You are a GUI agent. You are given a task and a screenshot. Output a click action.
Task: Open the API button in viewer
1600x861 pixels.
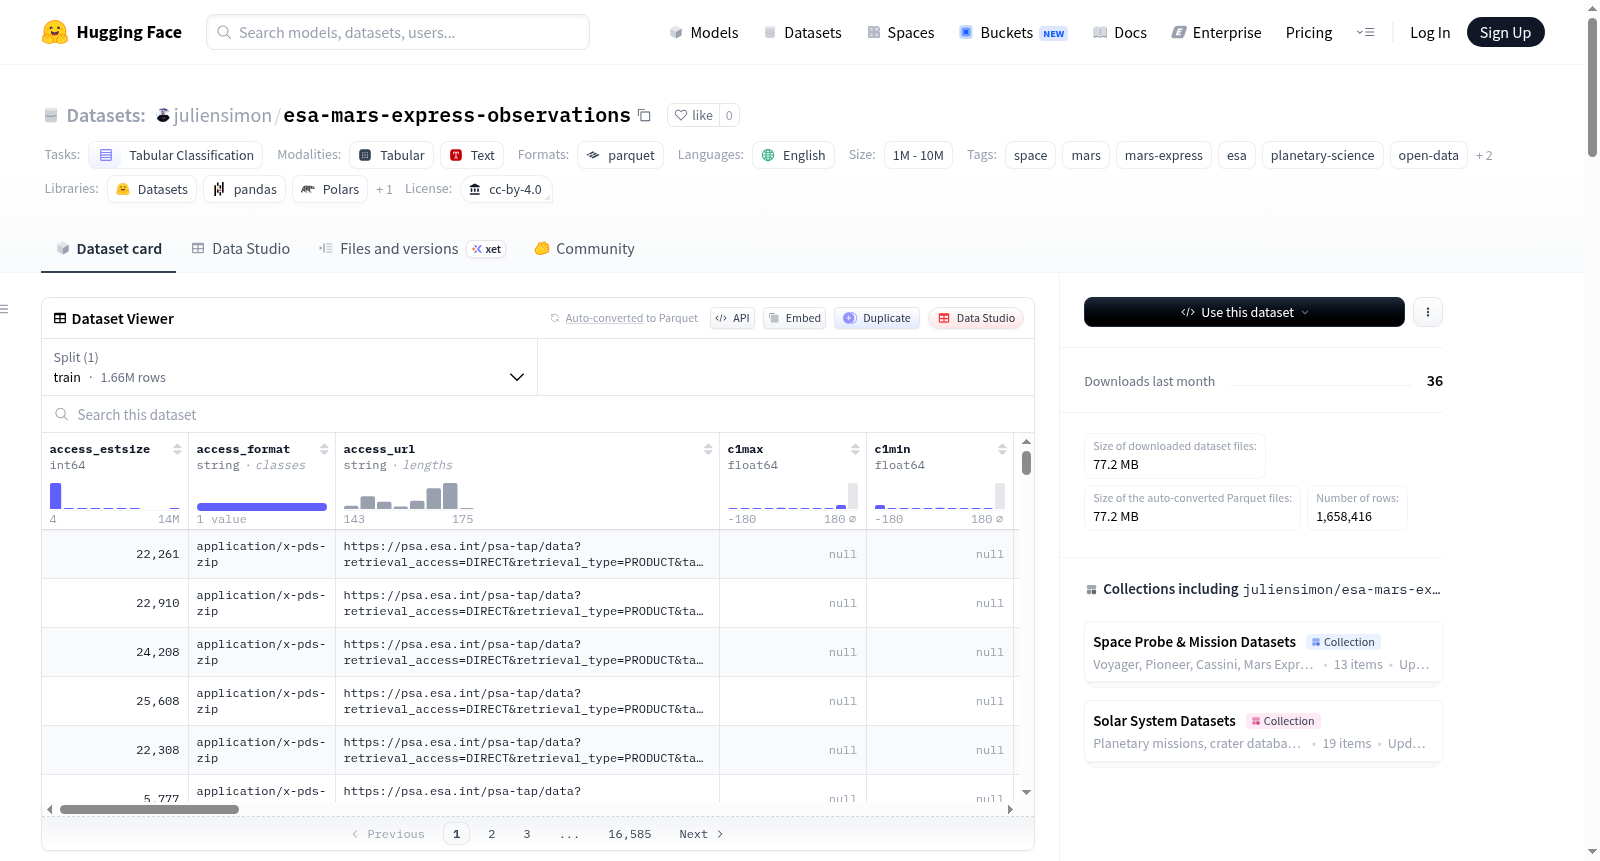click(x=732, y=318)
